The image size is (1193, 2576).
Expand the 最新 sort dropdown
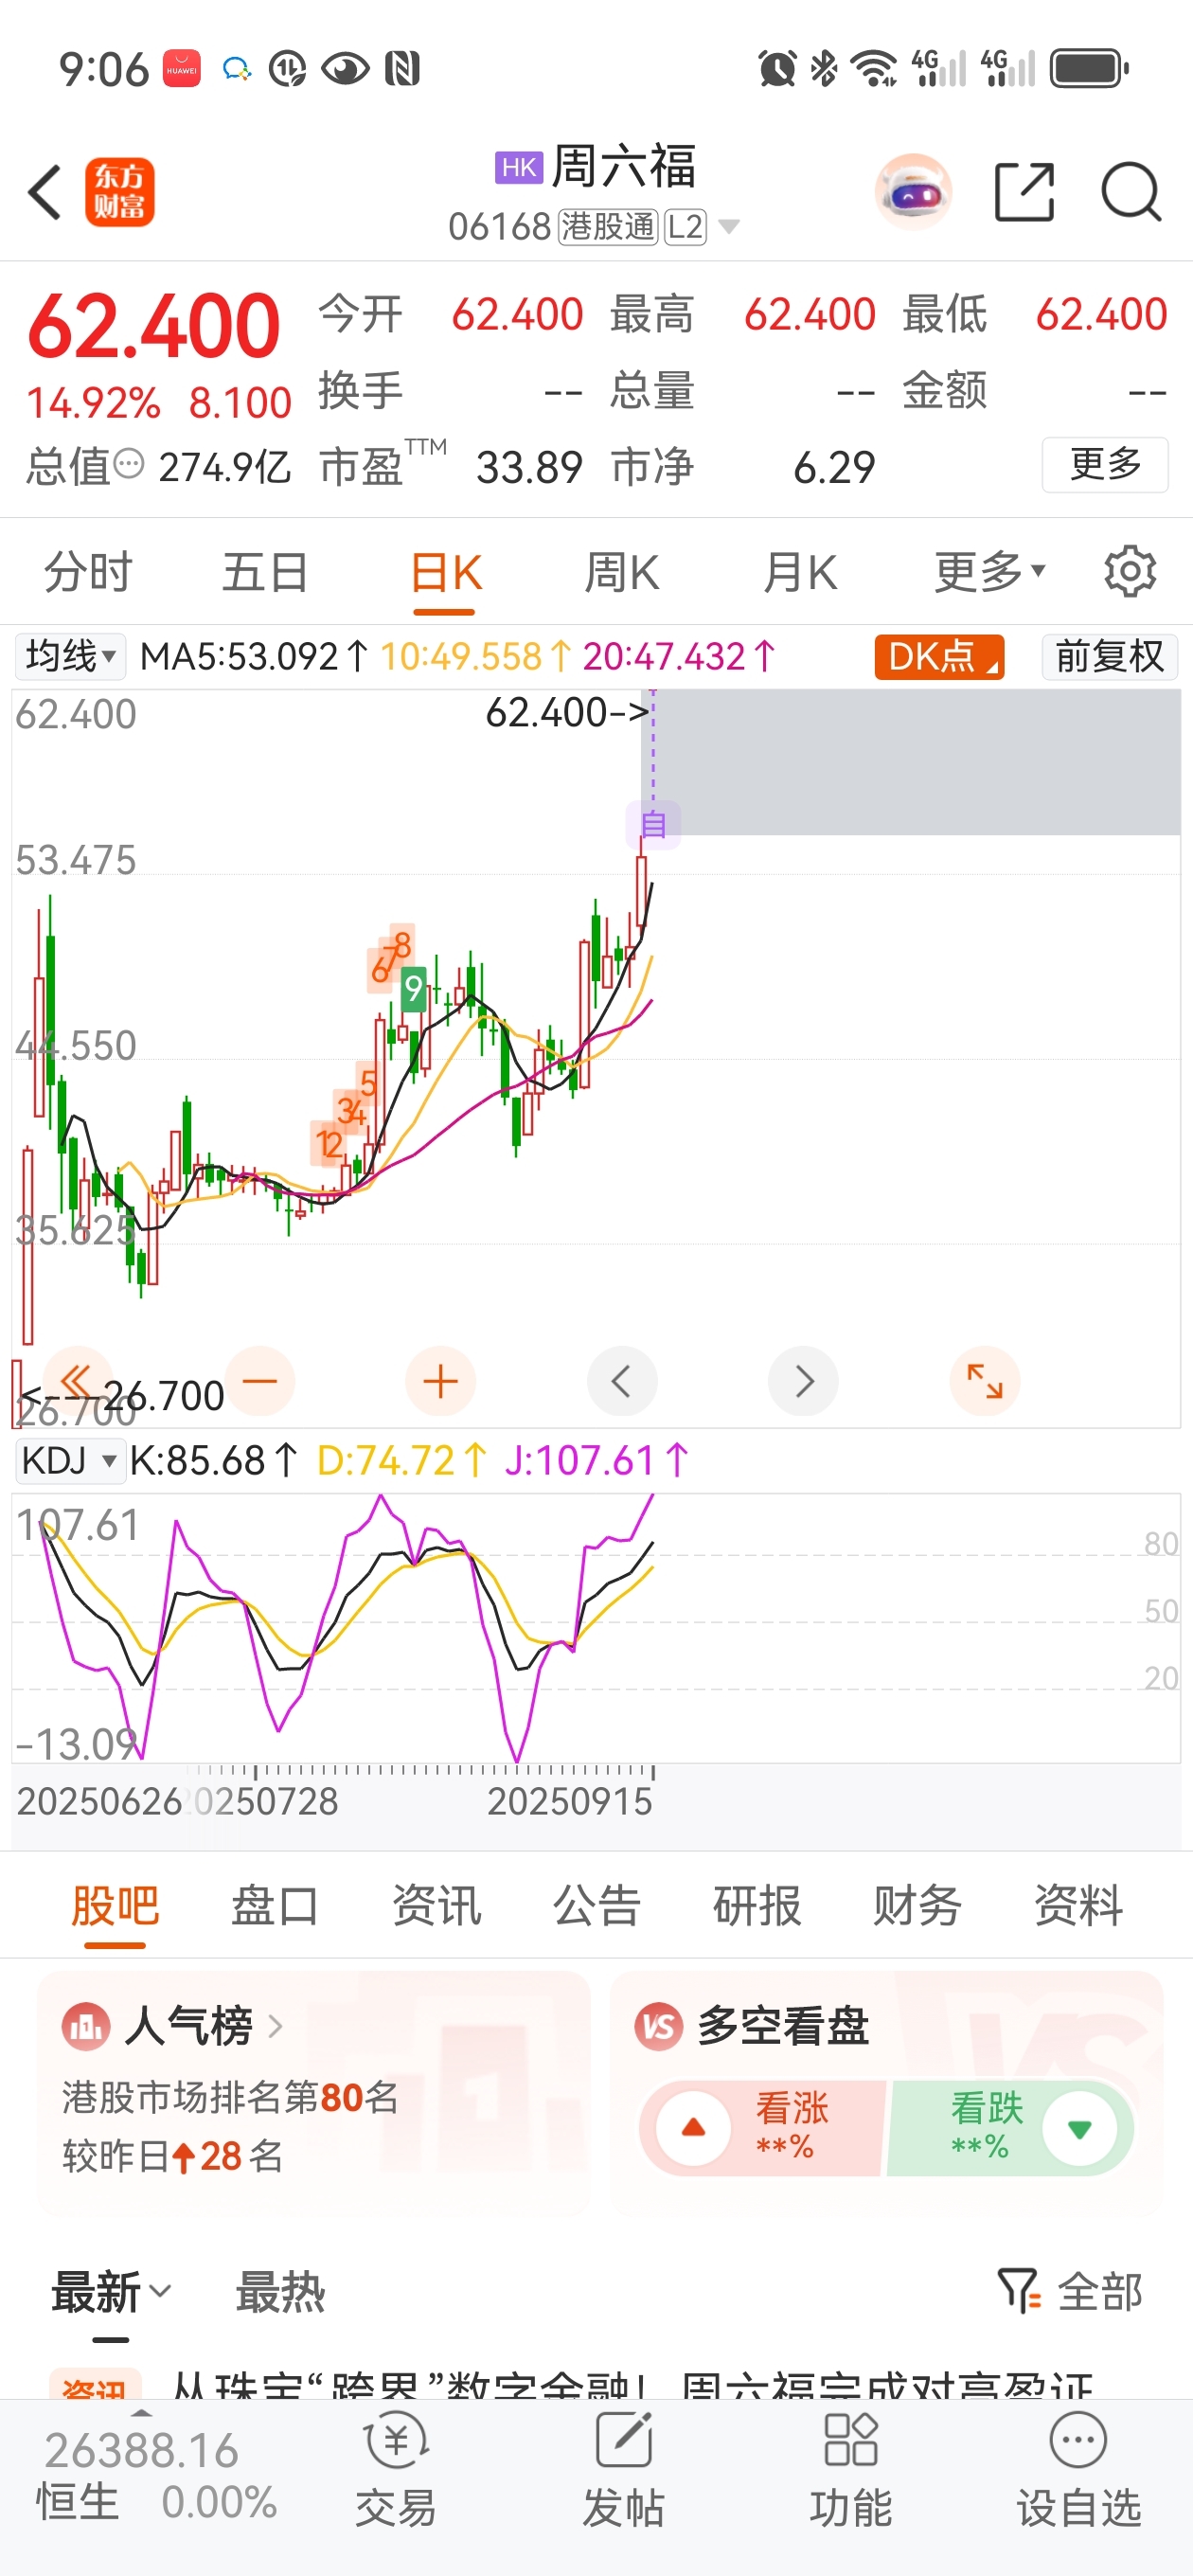coord(111,2293)
